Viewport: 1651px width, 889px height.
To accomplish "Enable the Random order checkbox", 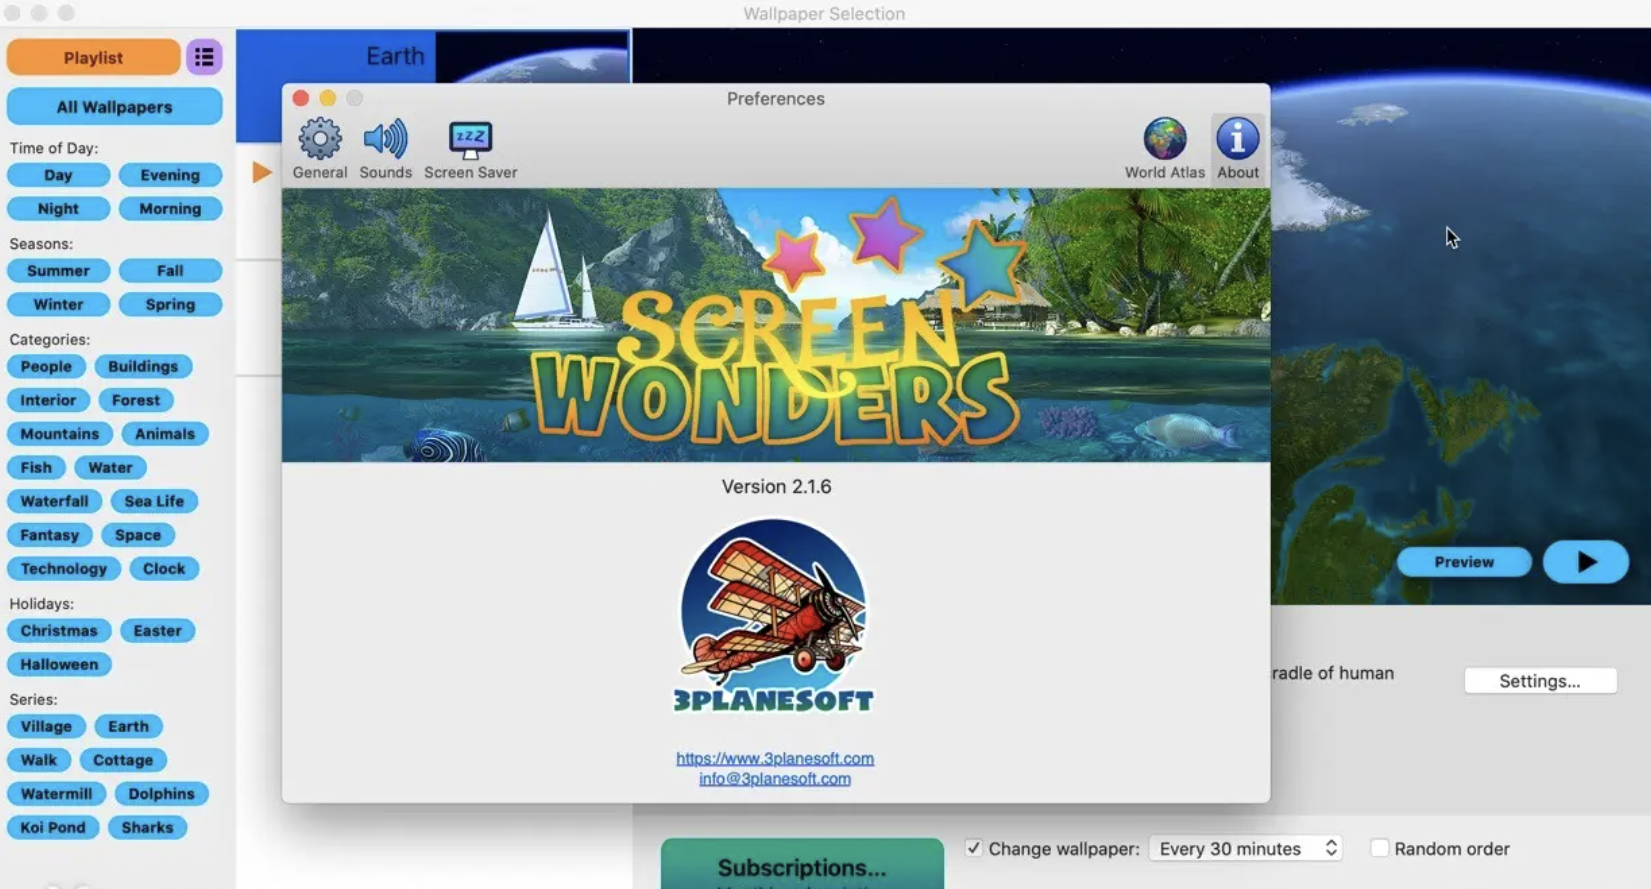I will coord(1380,848).
